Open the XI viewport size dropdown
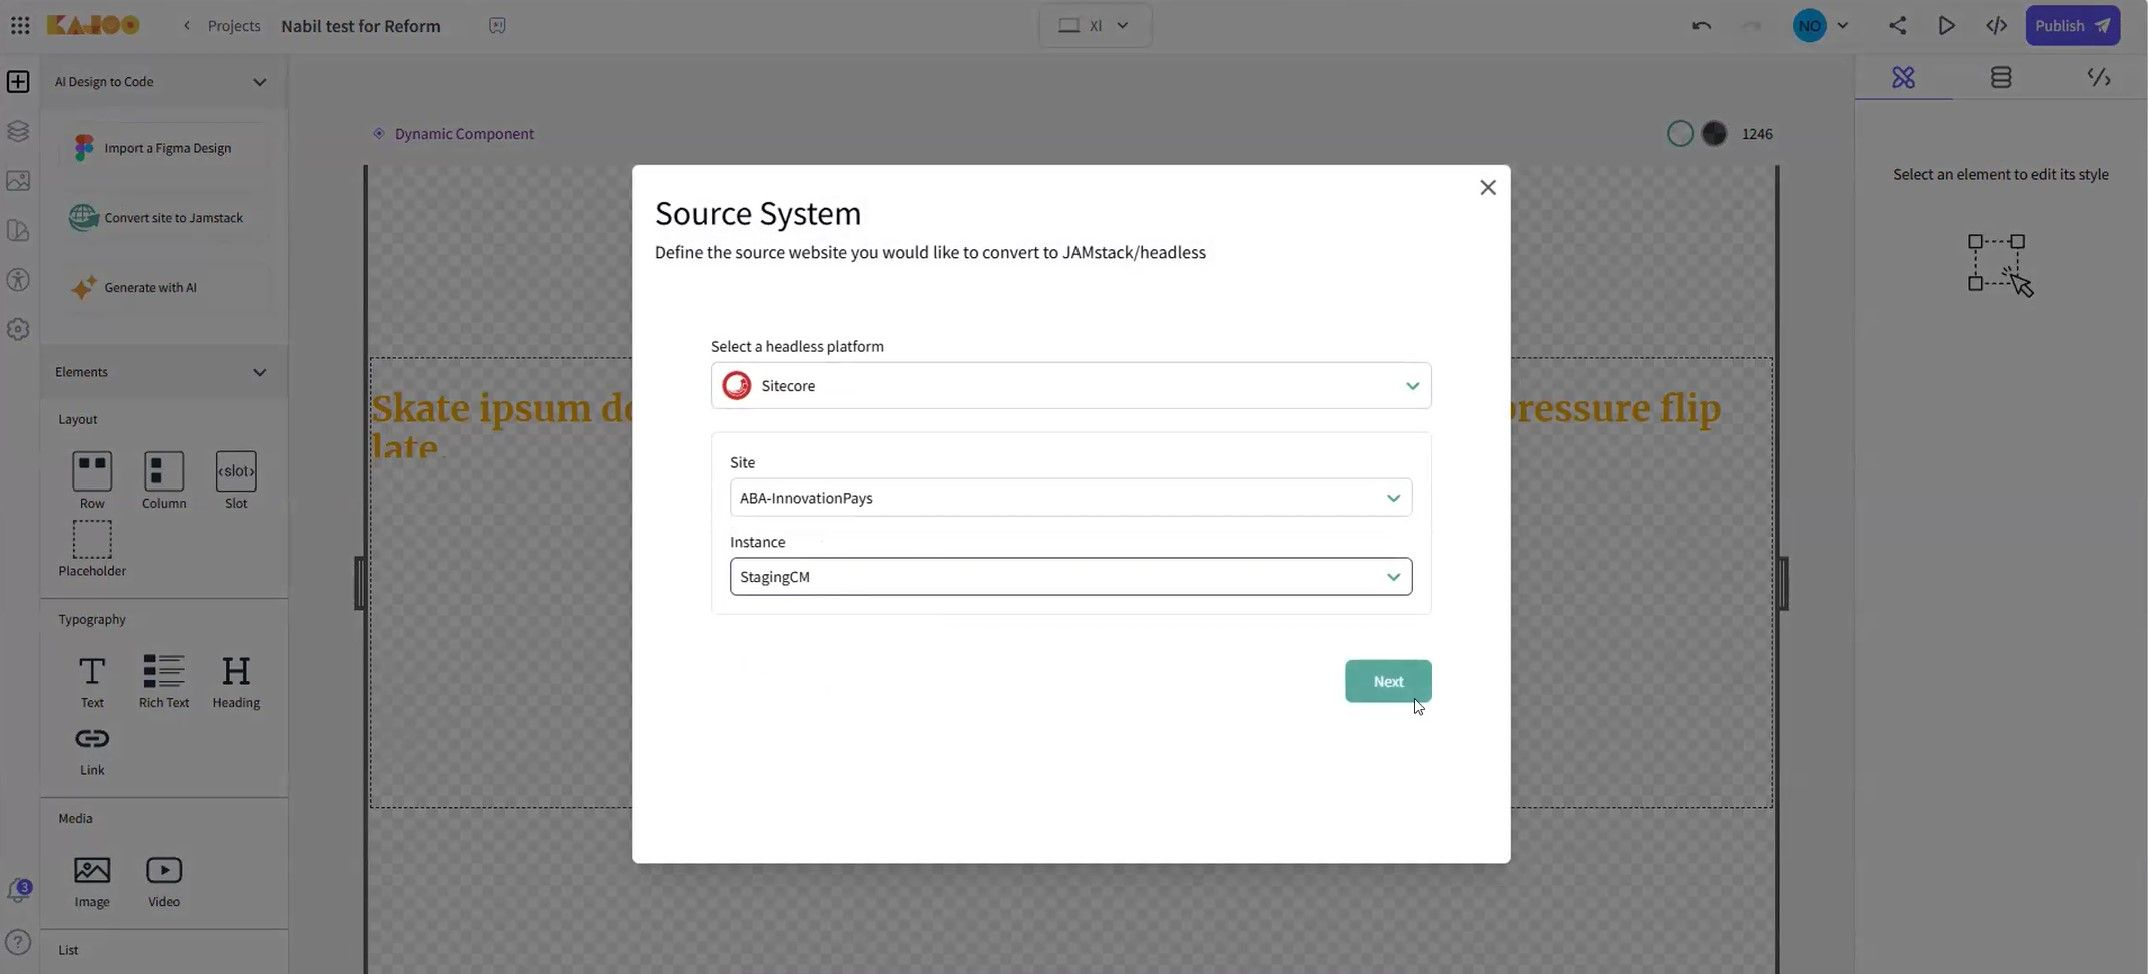Screen dimensions: 2148x974 [x=1095, y=25]
